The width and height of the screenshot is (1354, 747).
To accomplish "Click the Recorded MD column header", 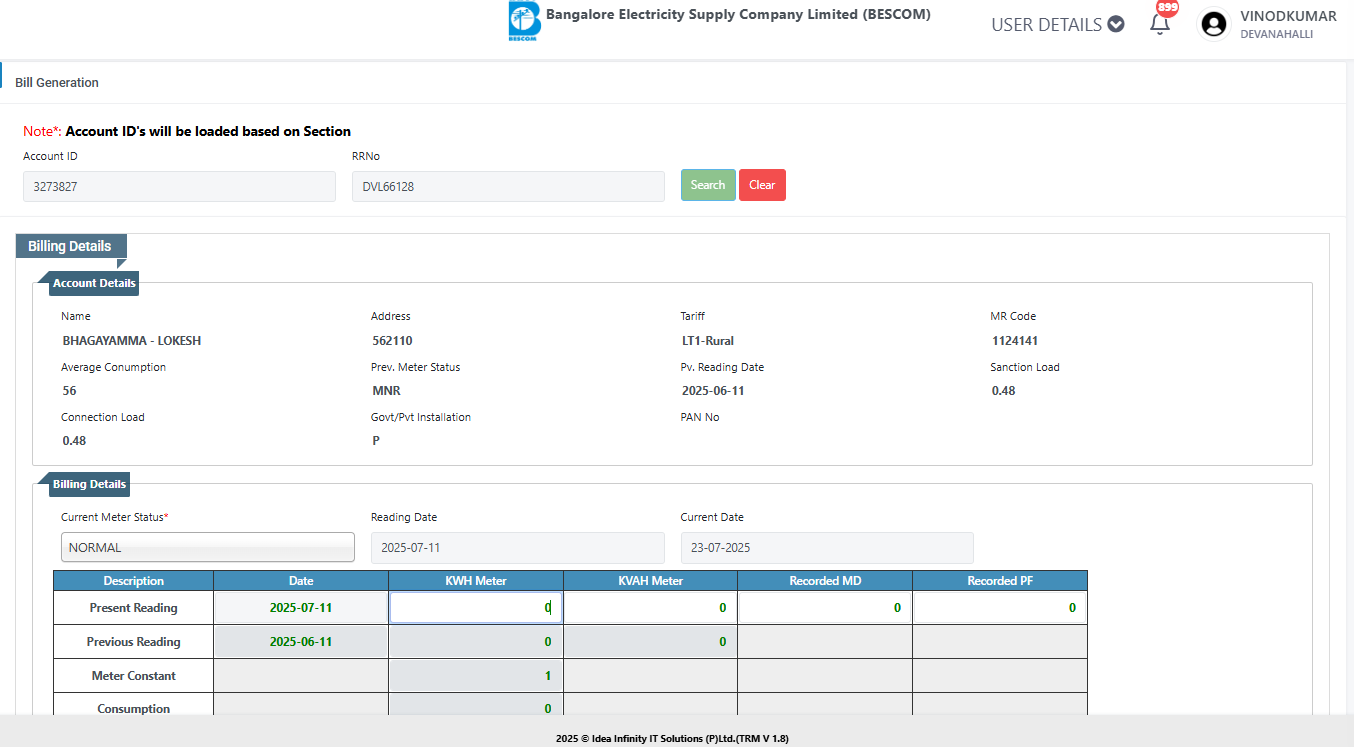I will 825,581.
